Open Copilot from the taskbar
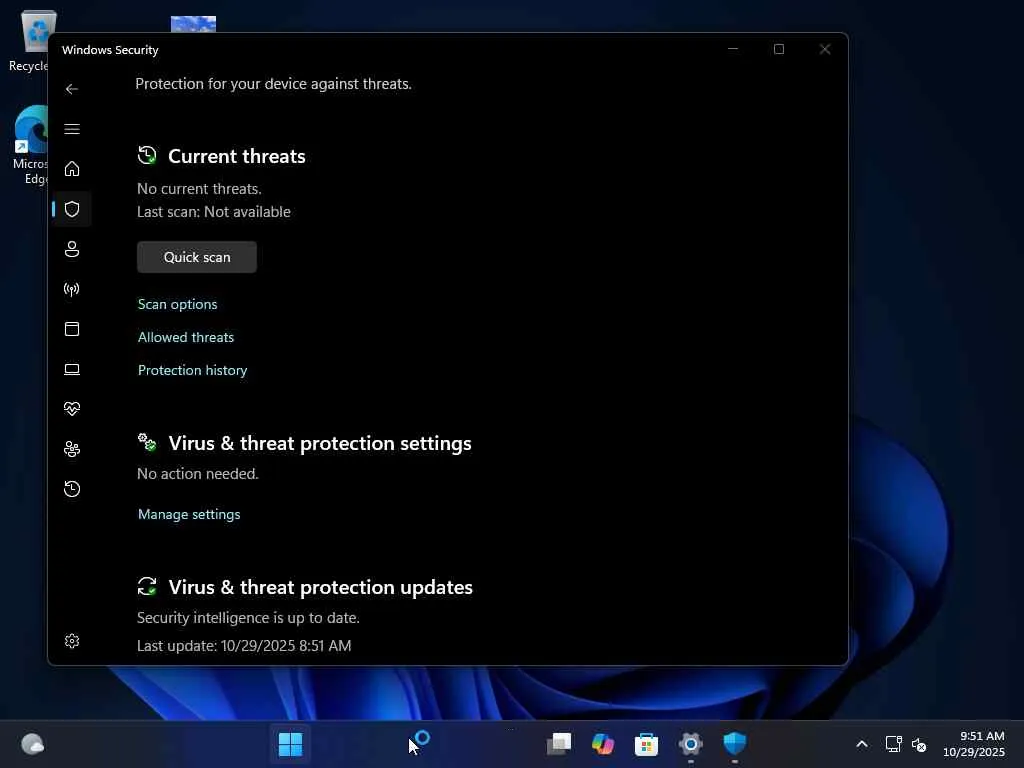Image resolution: width=1024 pixels, height=768 pixels. [x=602, y=744]
